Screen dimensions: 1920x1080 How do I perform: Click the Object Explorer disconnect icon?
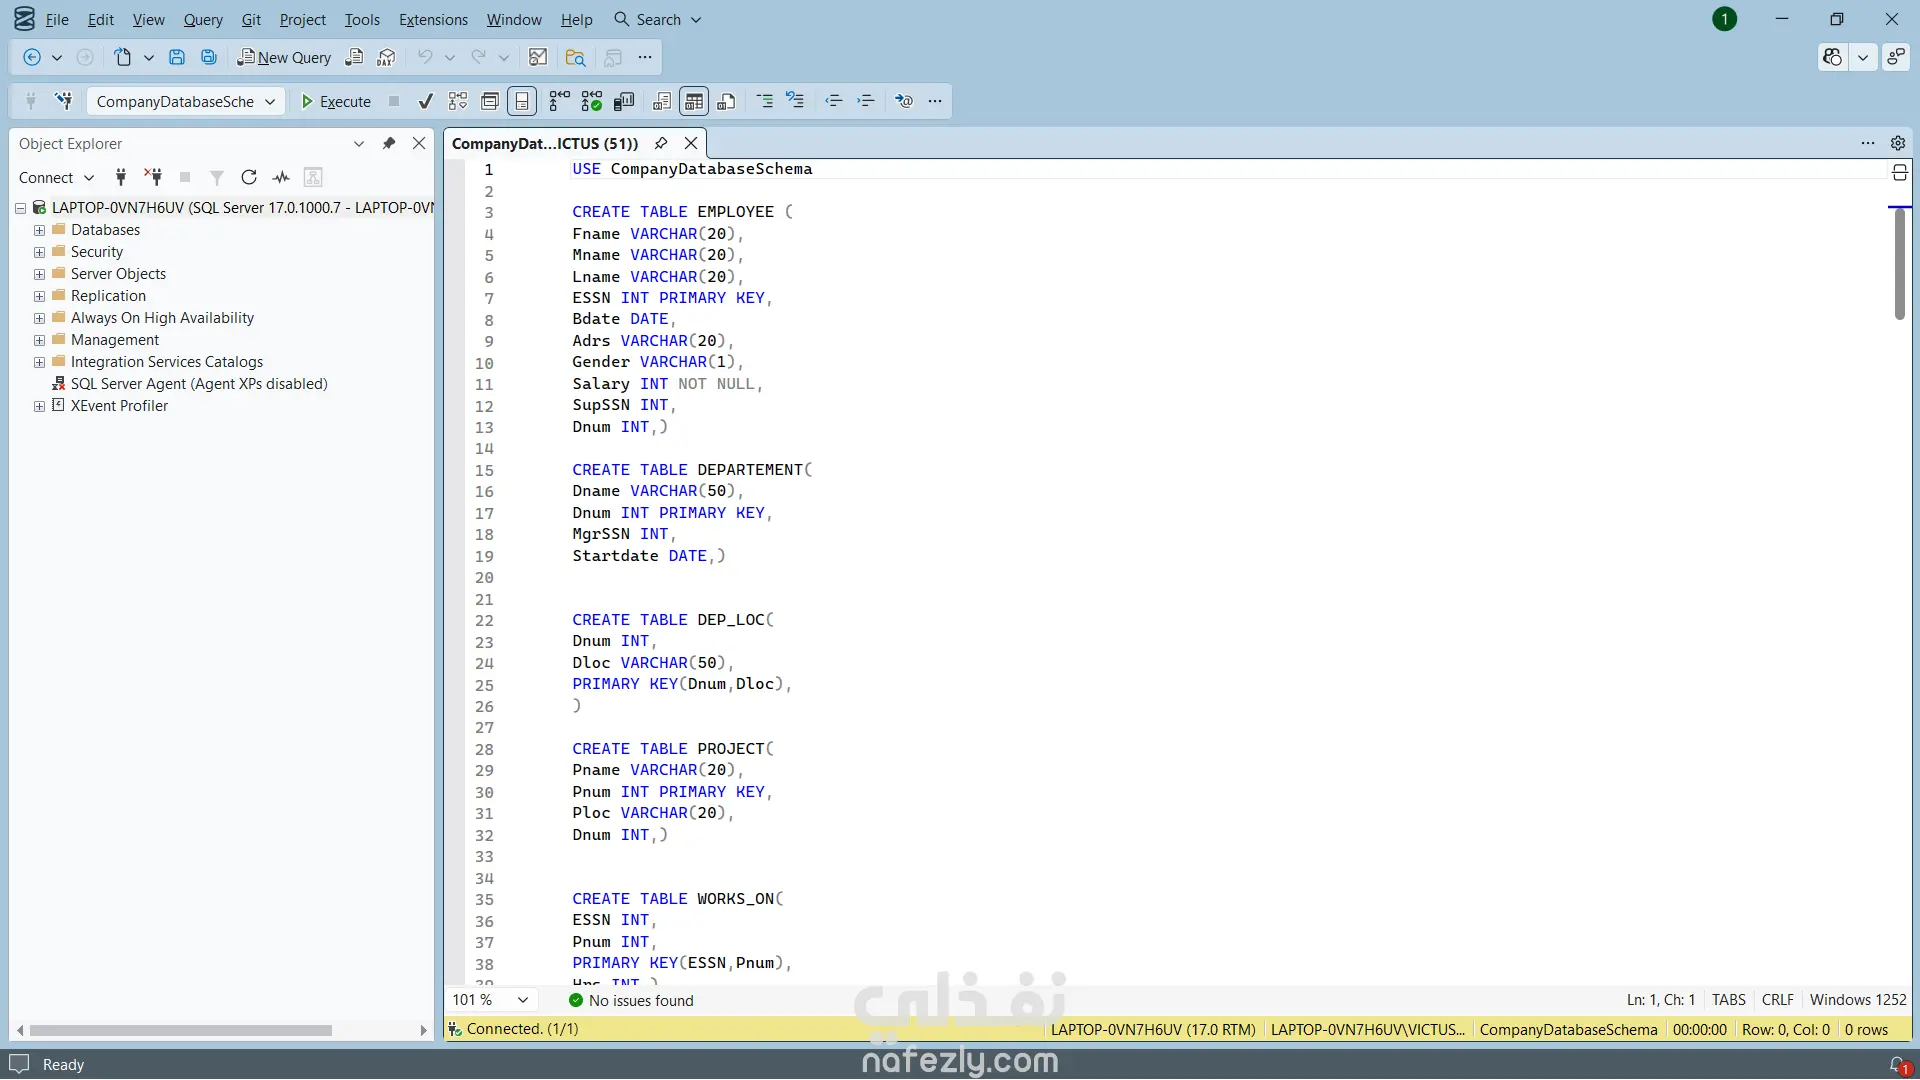pos(153,177)
